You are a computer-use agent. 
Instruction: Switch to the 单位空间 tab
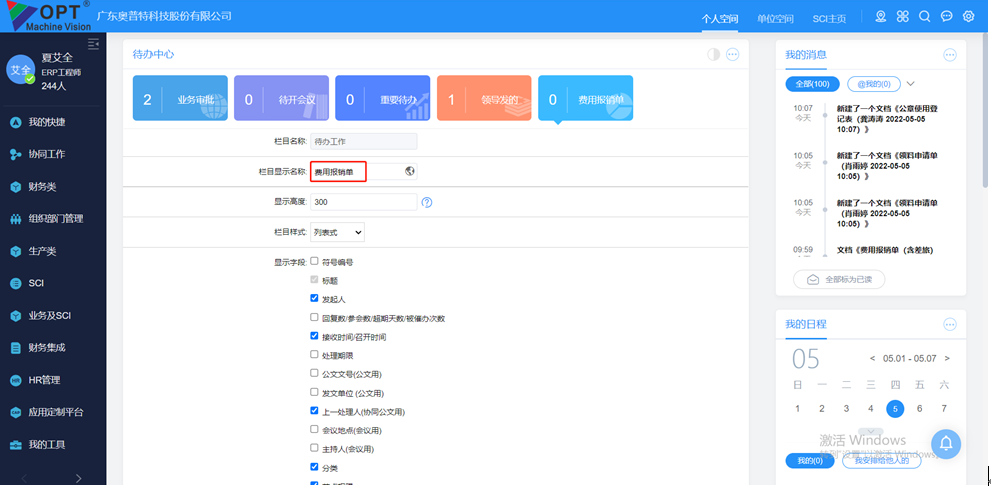pyautogui.click(x=775, y=18)
